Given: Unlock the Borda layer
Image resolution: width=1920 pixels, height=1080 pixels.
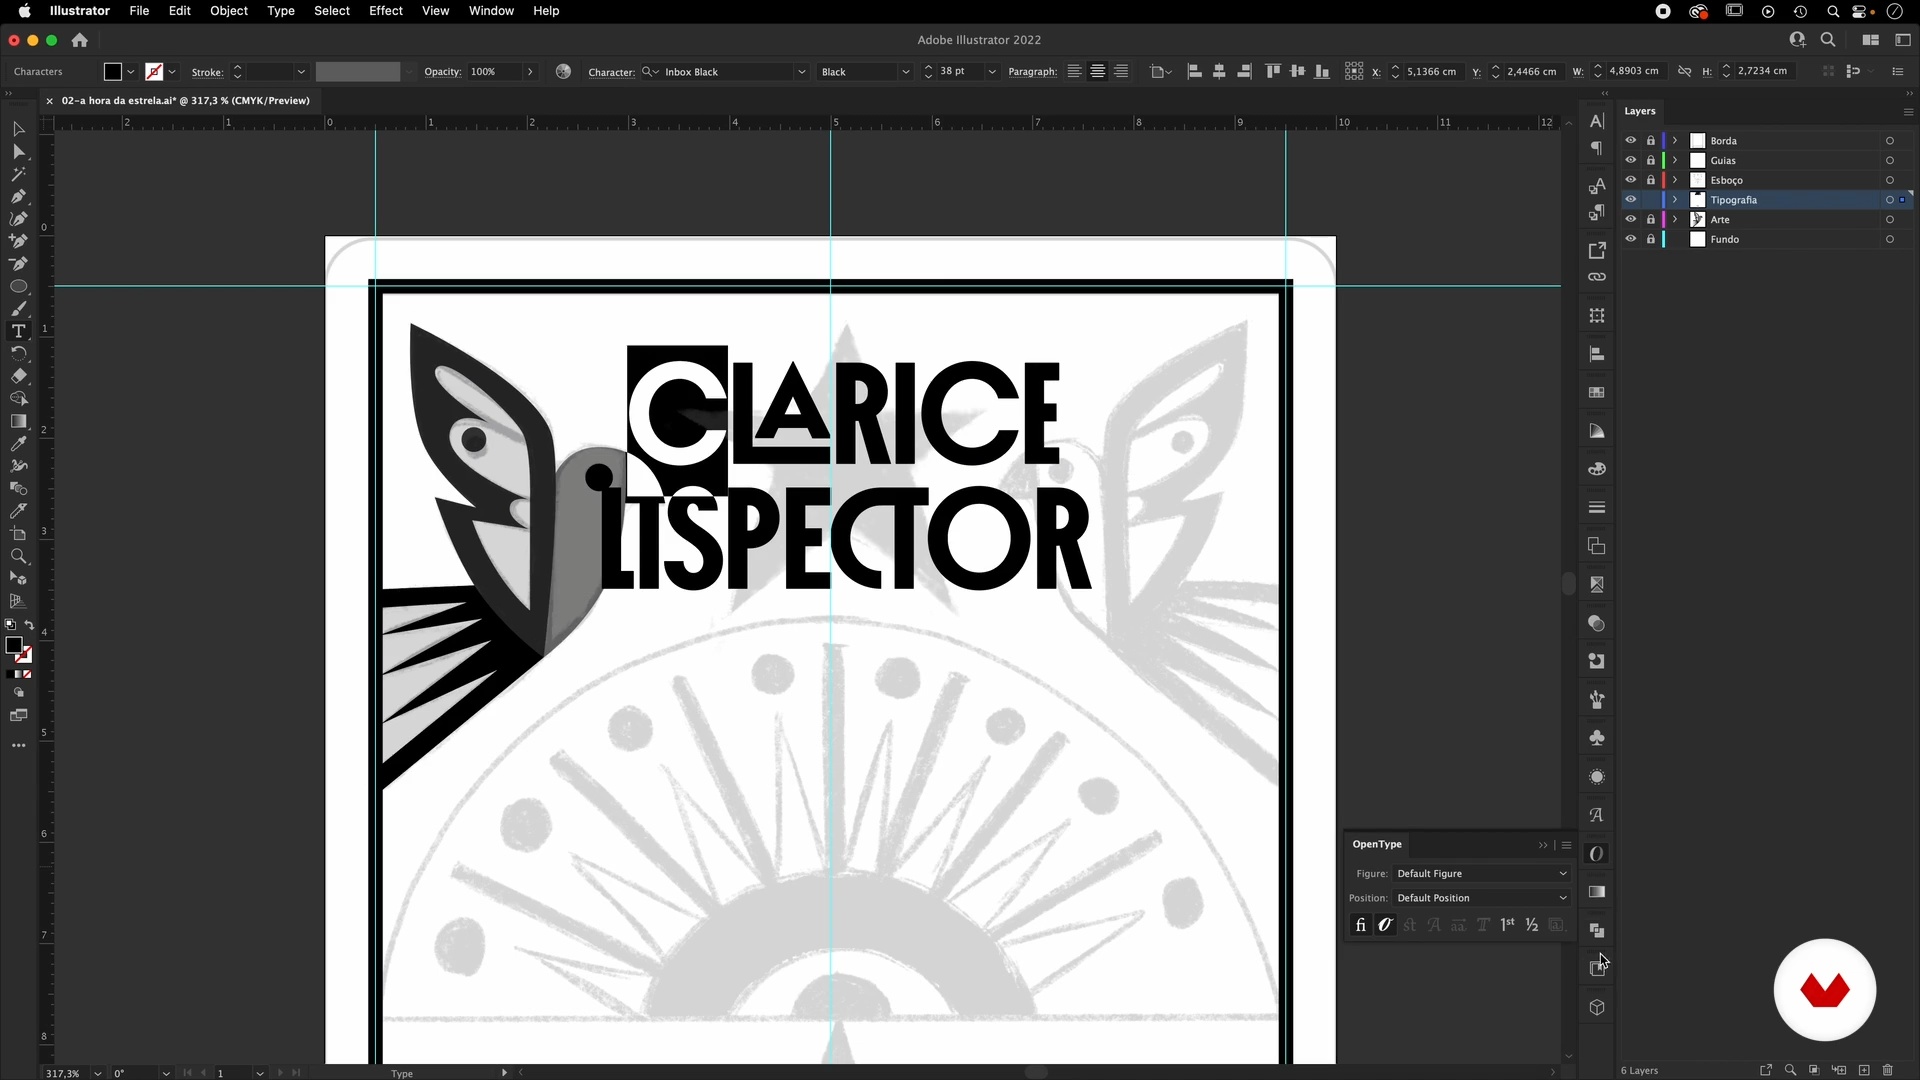Looking at the screenshot, I should click(x=1650, y=141).
